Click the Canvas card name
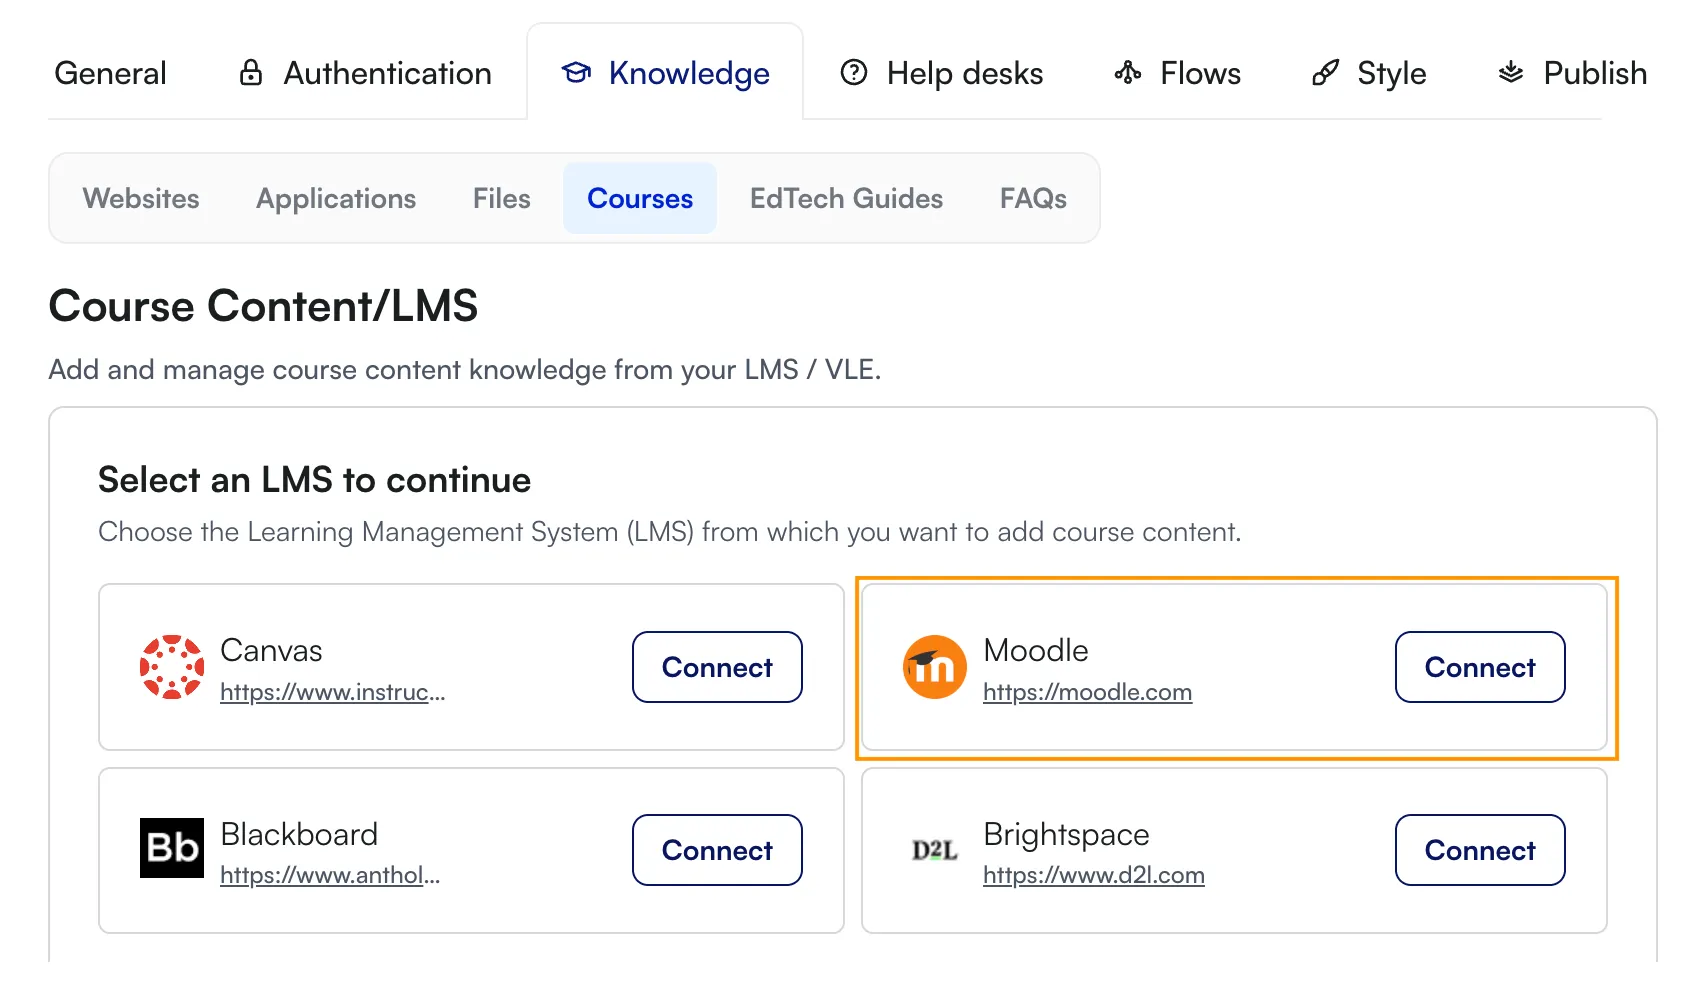Viewport: 1708px width, 986px height. click(271, 650)
